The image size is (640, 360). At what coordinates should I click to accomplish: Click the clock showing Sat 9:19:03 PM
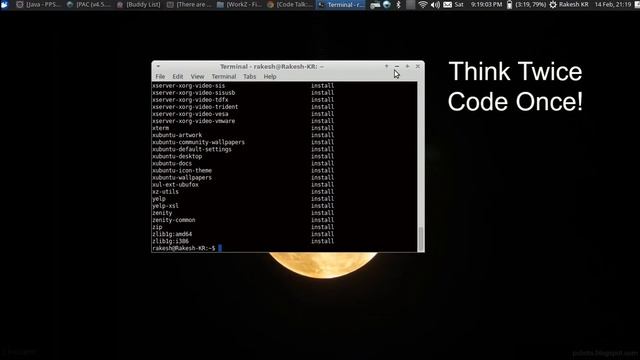pyautogui.click(x=478, y=4)
